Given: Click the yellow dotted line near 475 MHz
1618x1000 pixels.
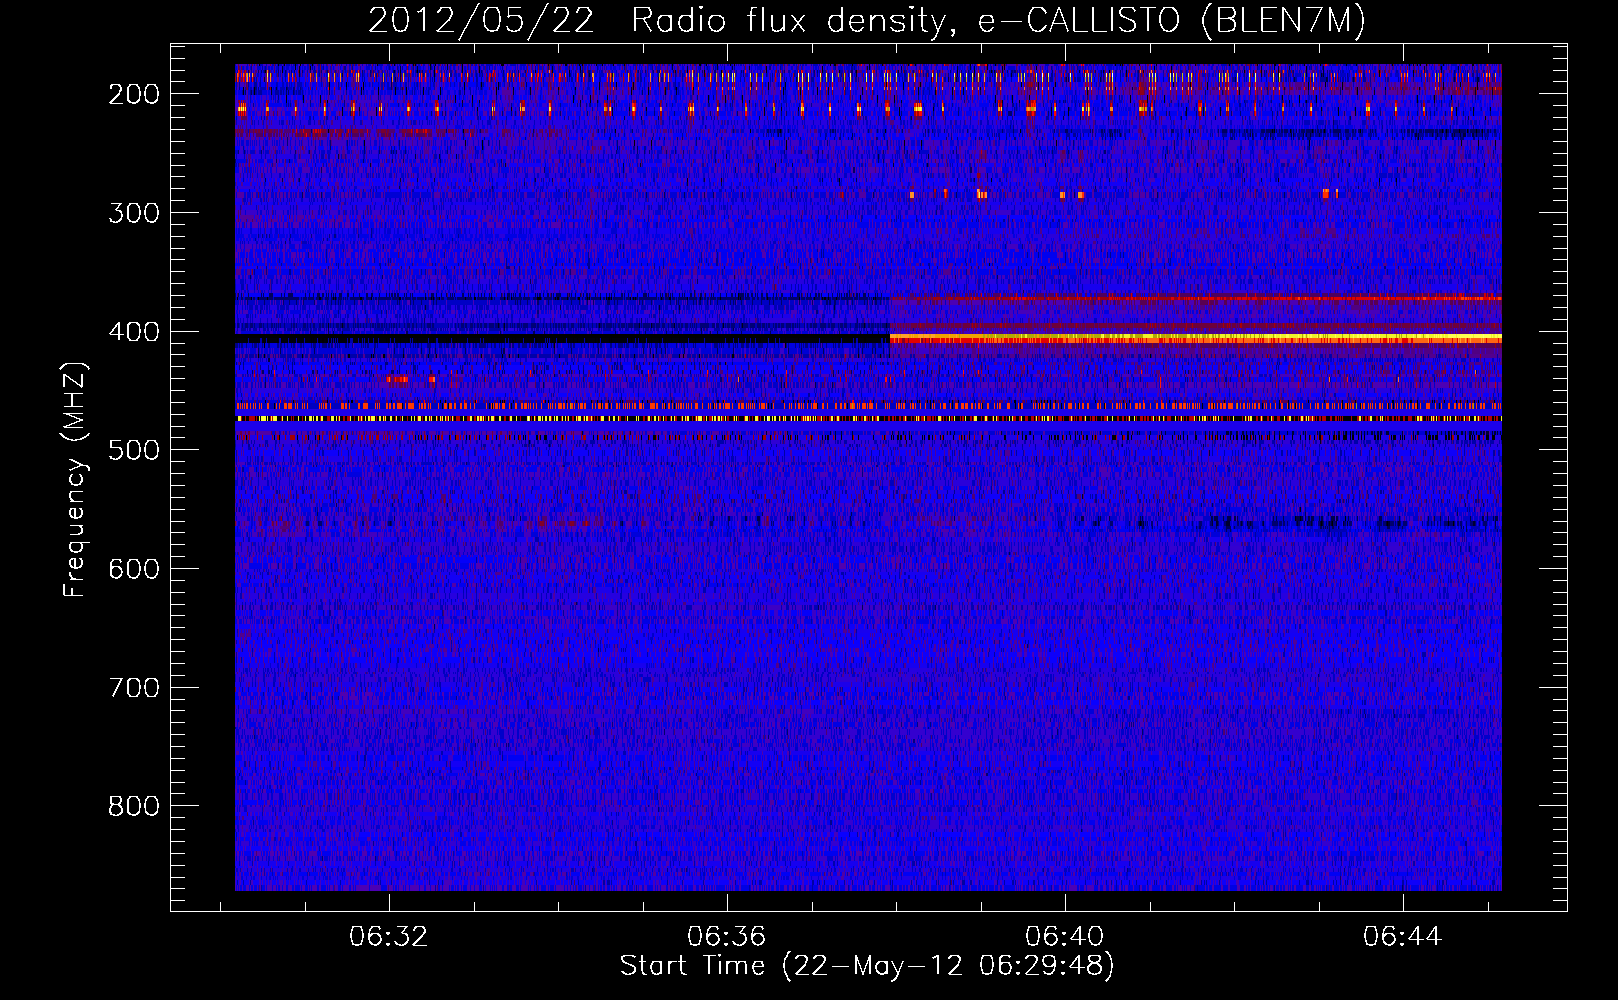Looking at the screenshot, I should (x=868, y=419).
